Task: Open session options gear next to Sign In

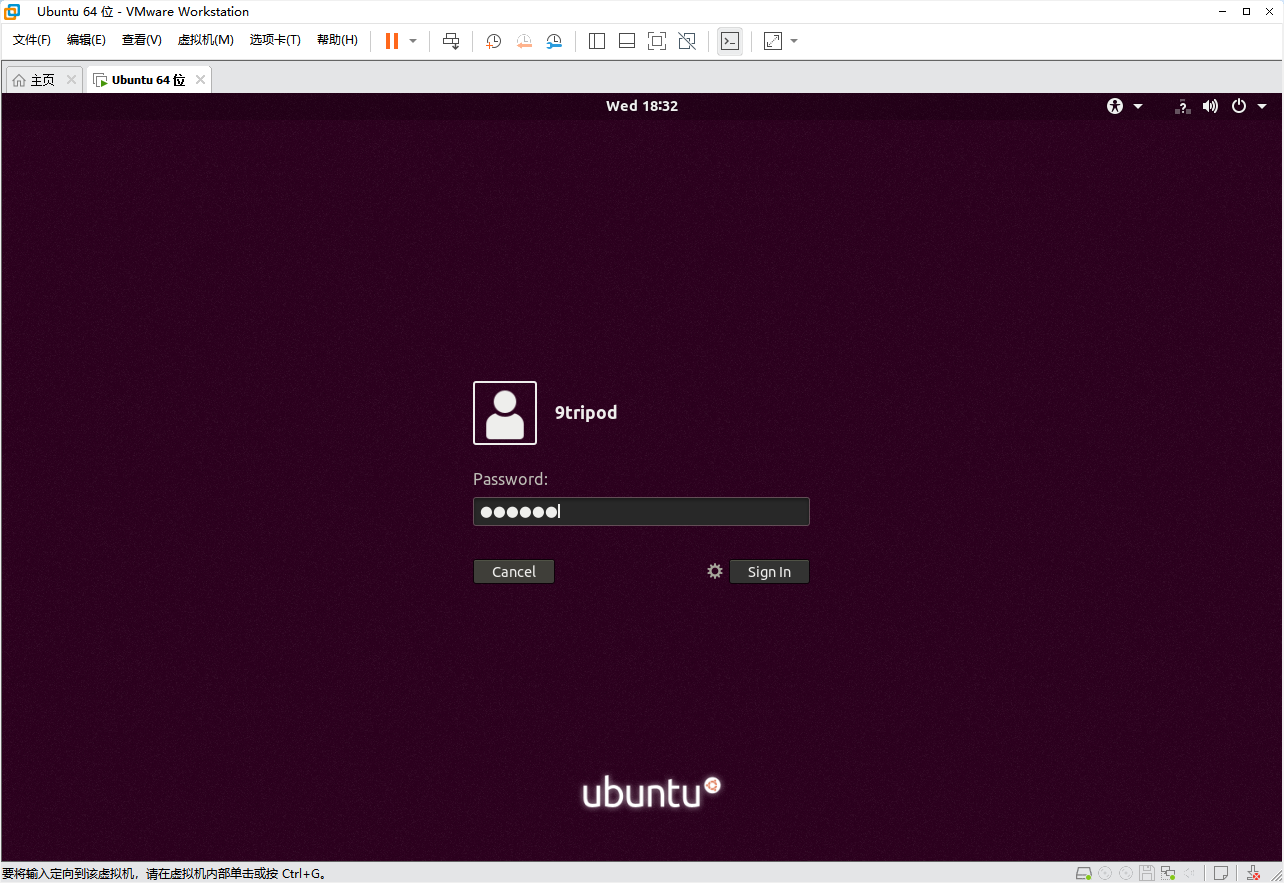Action: [x=715, y=571]
